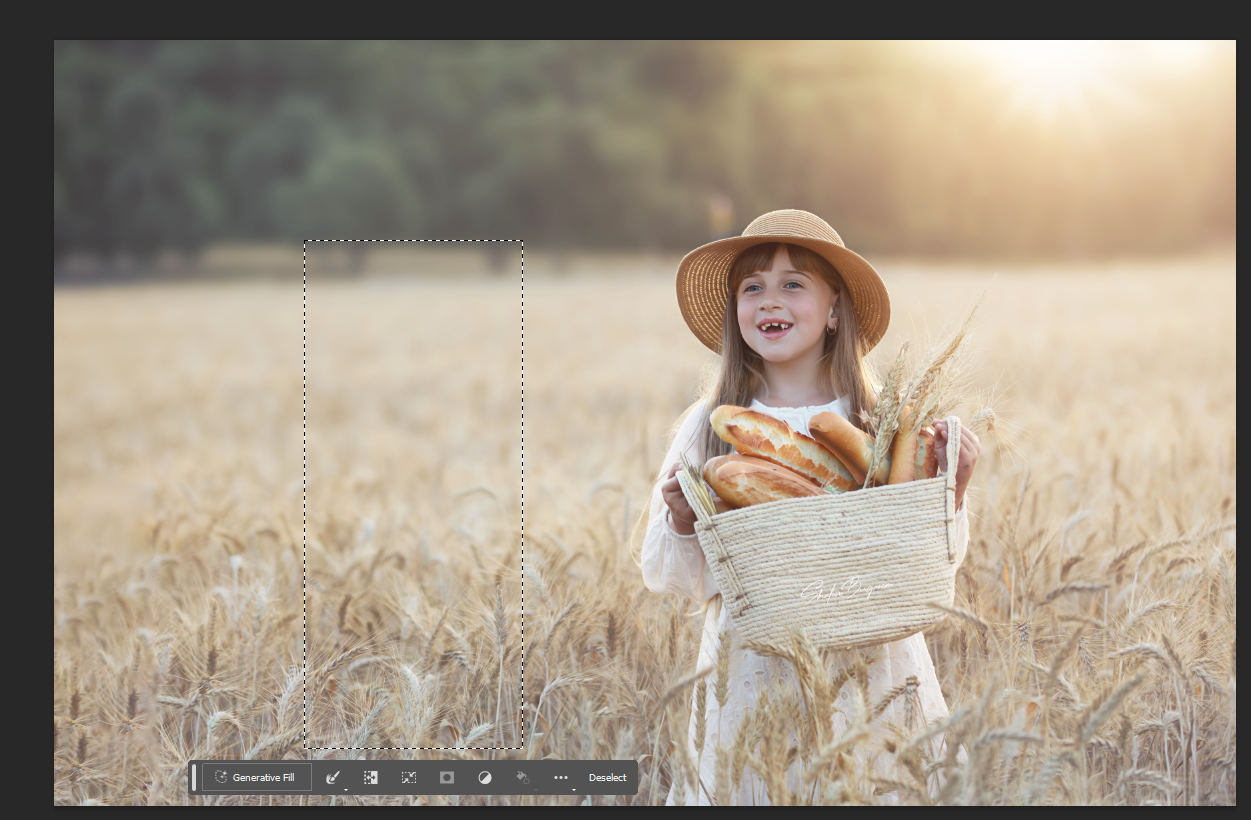Create new adjustment layer icon
Viewport: 1251px width, 820px height.
pyautogui.click(x=485, y=777)
